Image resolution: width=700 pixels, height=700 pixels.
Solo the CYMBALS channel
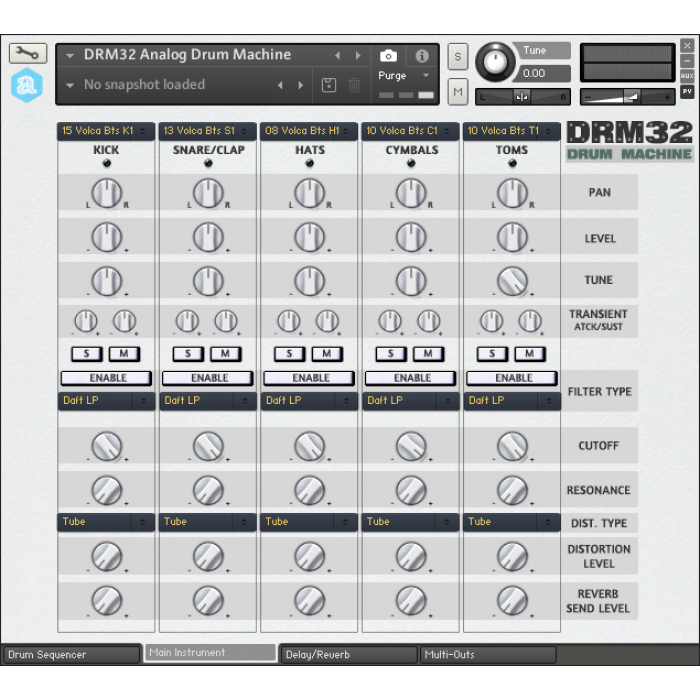click(391, 354)
